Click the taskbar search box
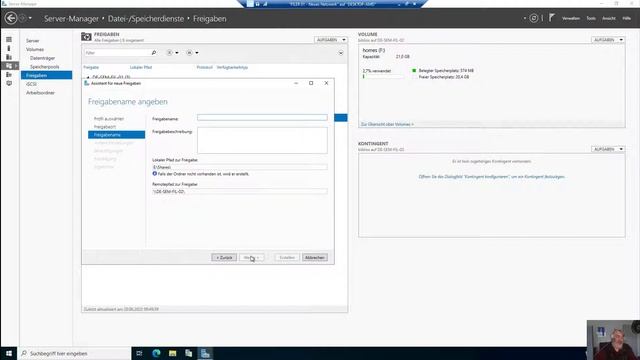 coord(74,353)
